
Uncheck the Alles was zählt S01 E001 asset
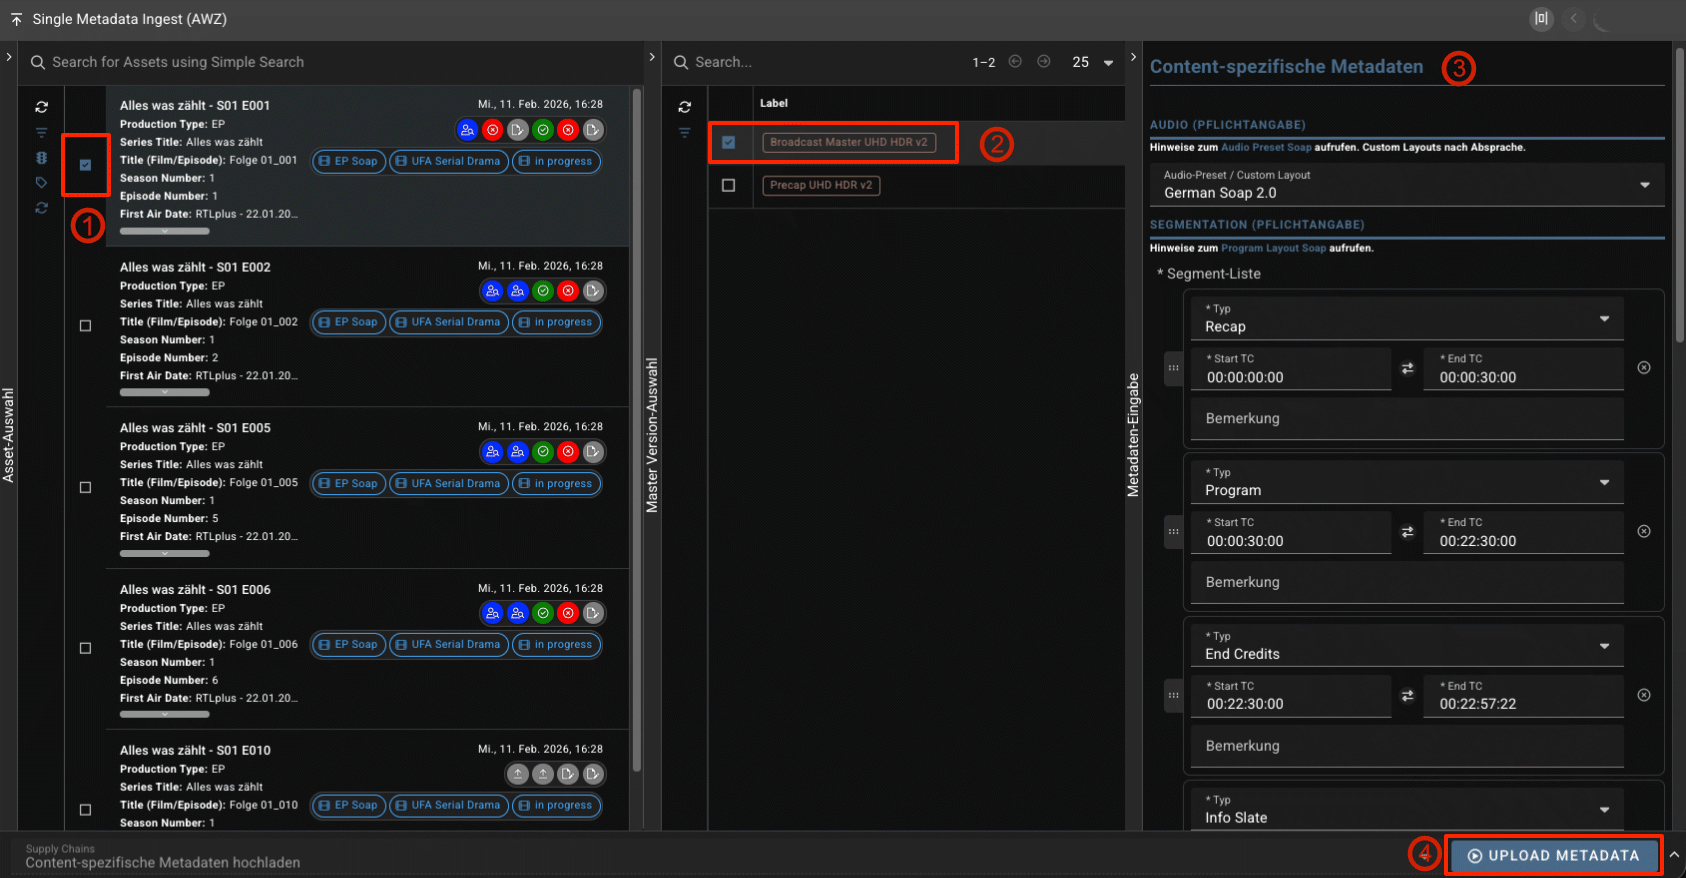[x=85, y=165]
